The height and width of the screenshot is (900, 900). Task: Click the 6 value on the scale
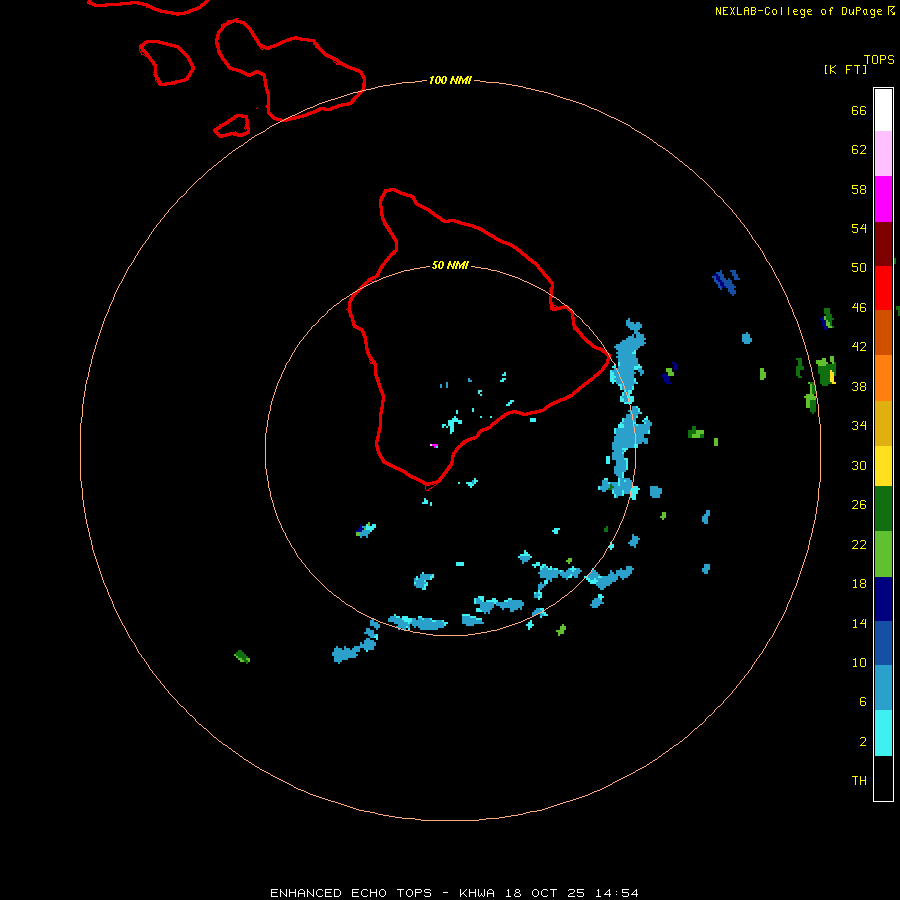tap(863, 701)
